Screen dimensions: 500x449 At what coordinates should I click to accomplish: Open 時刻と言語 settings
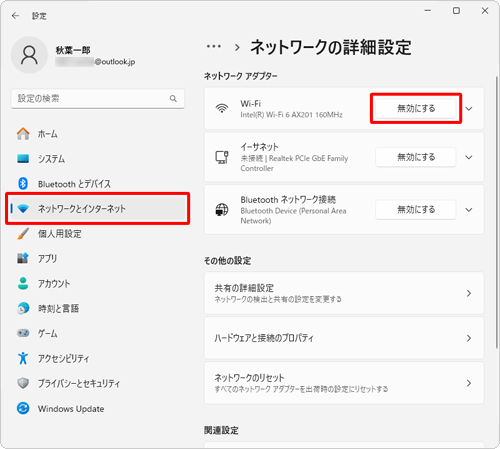(x=98, y=308)
